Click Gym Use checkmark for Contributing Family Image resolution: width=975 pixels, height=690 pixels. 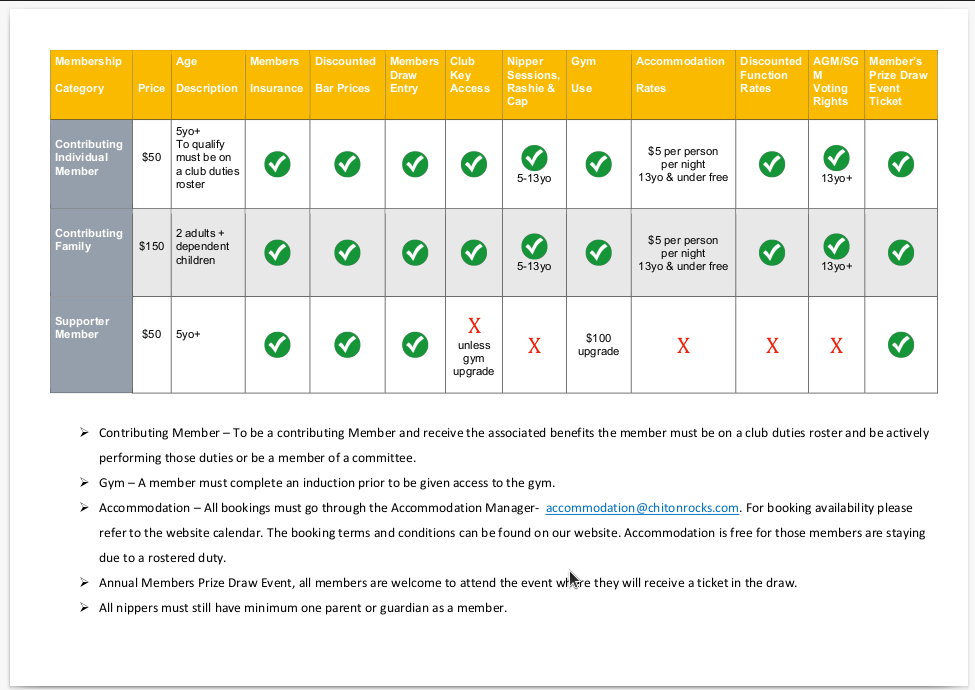(599, 252)
